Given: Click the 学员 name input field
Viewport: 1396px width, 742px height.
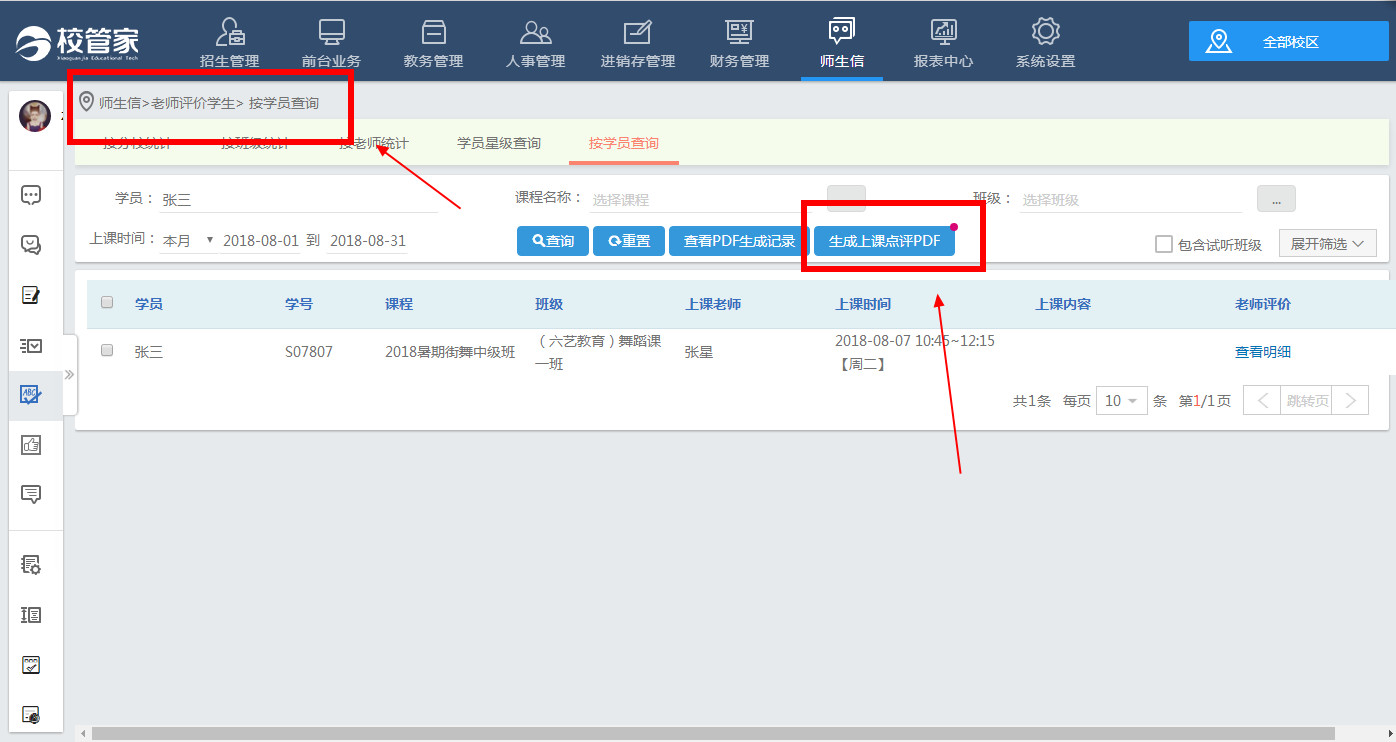Looking at the screenshot, I should tap(298, 199).
